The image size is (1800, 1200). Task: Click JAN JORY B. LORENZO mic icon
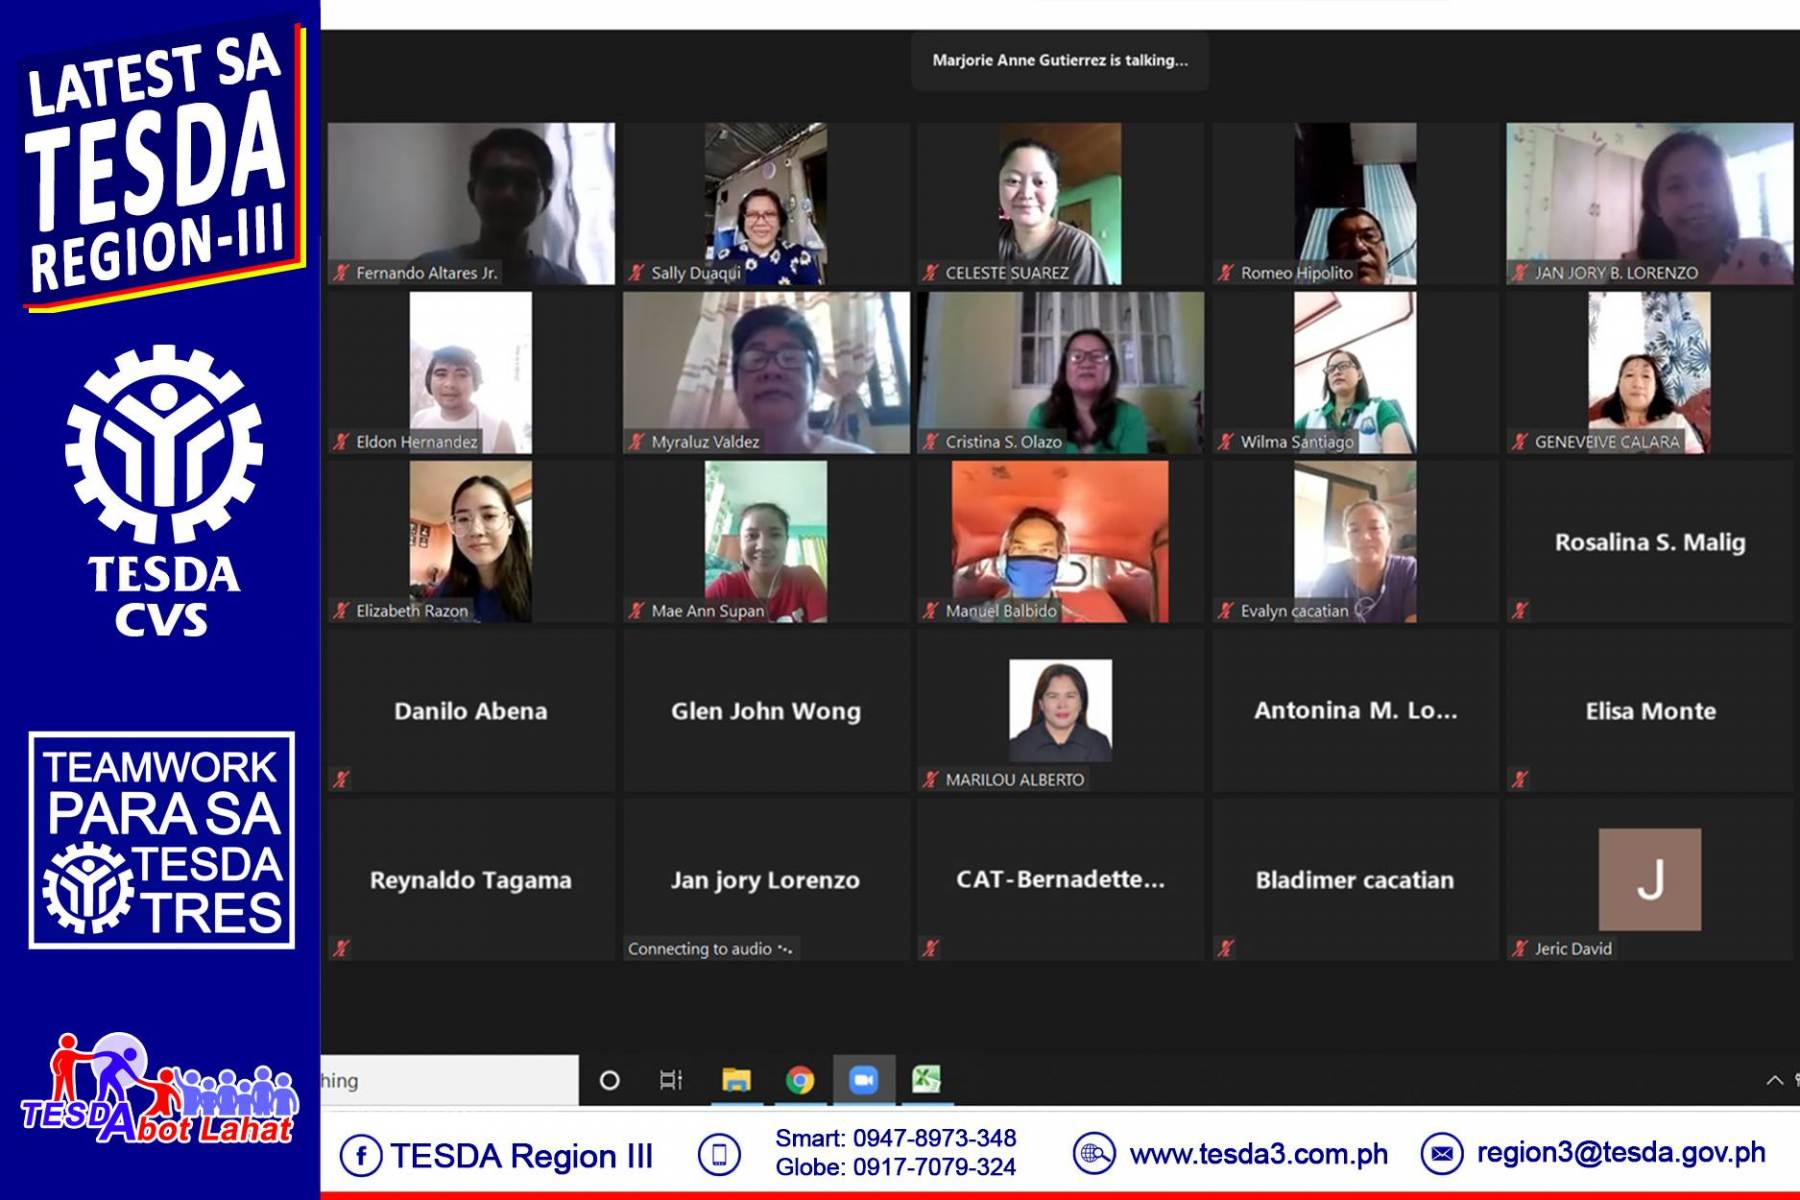click(1520, 272)
